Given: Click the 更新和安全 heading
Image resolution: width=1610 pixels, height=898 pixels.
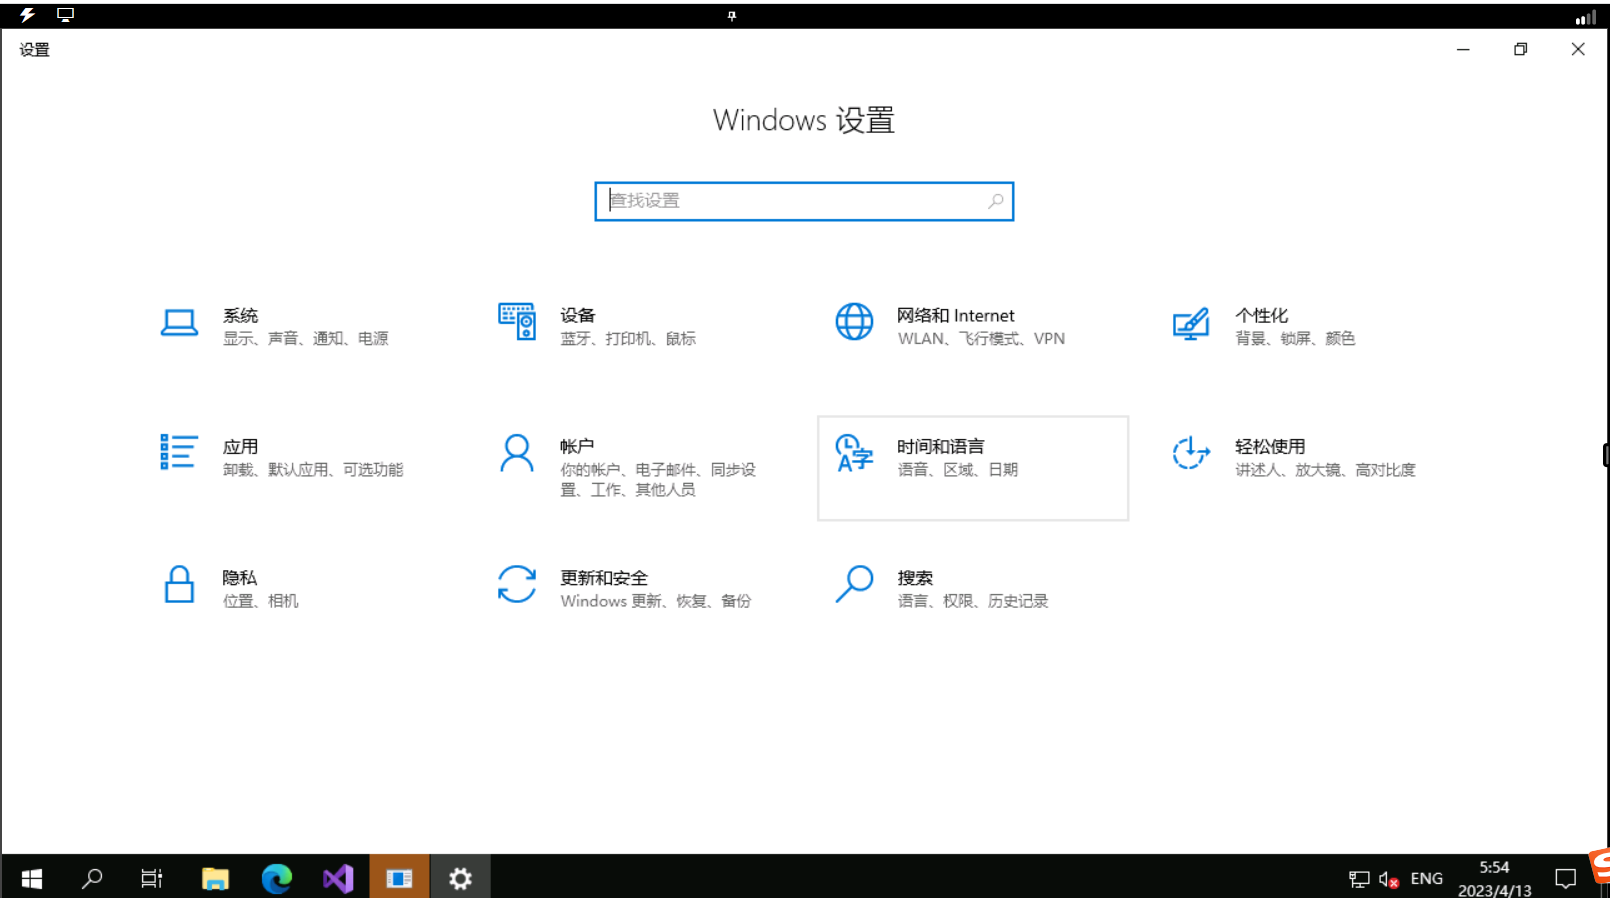Looking at the screenshot, I should (604, 578).
